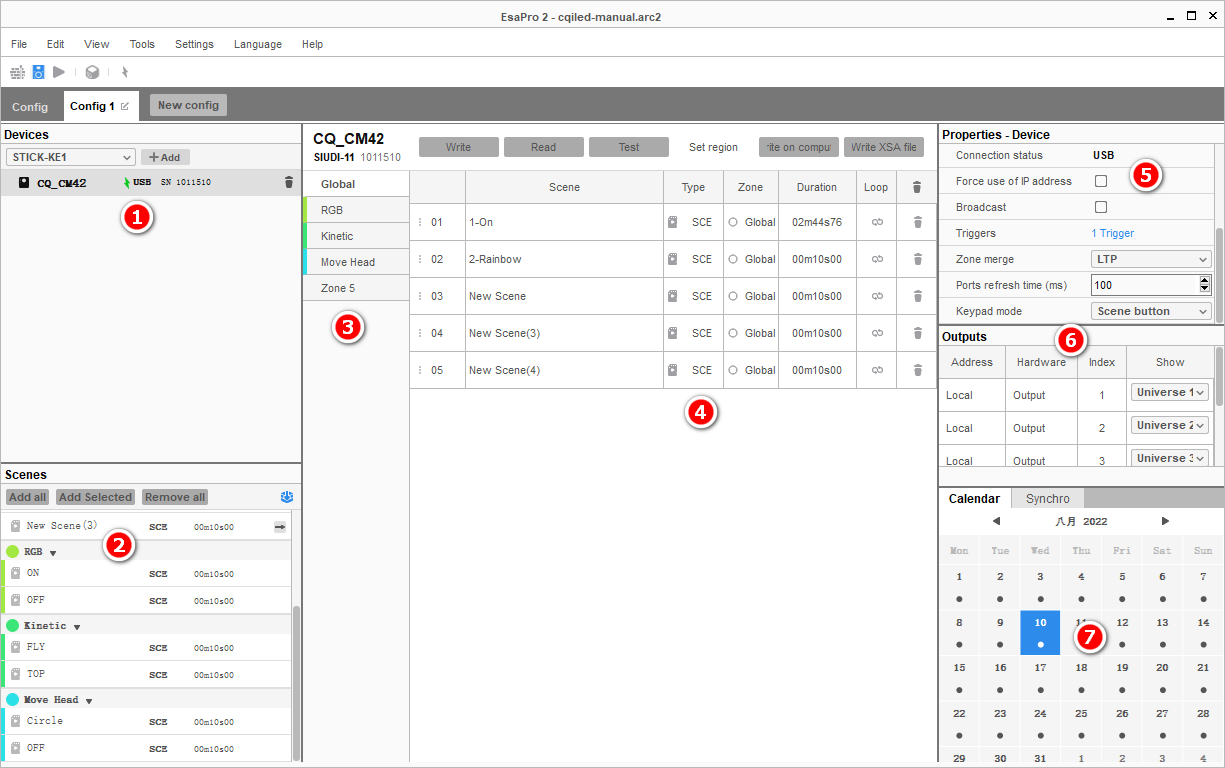
Task: Enable Force use of IP address
Action: 1101,181
